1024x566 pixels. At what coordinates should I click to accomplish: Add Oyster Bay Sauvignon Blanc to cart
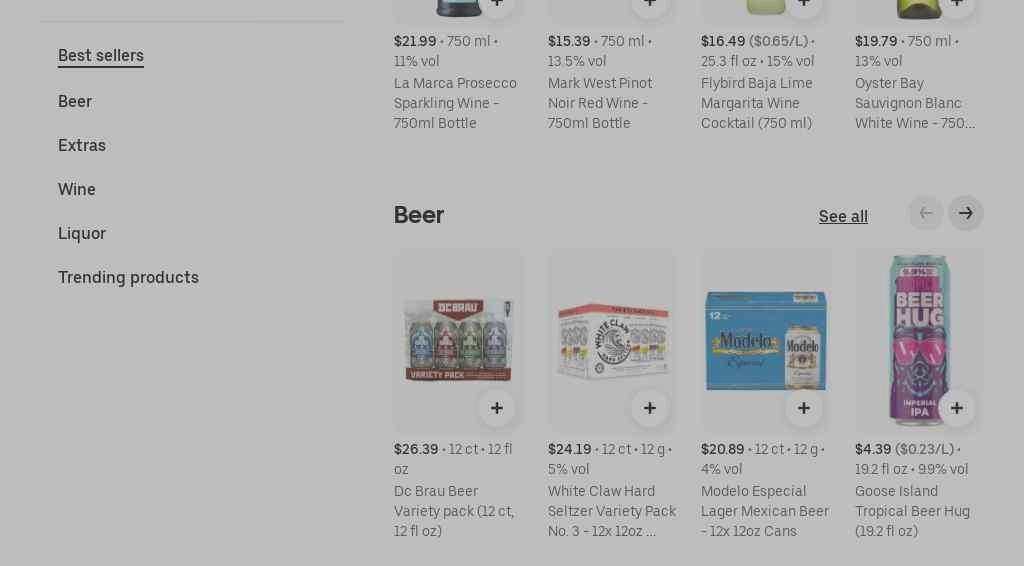(957, 4)
